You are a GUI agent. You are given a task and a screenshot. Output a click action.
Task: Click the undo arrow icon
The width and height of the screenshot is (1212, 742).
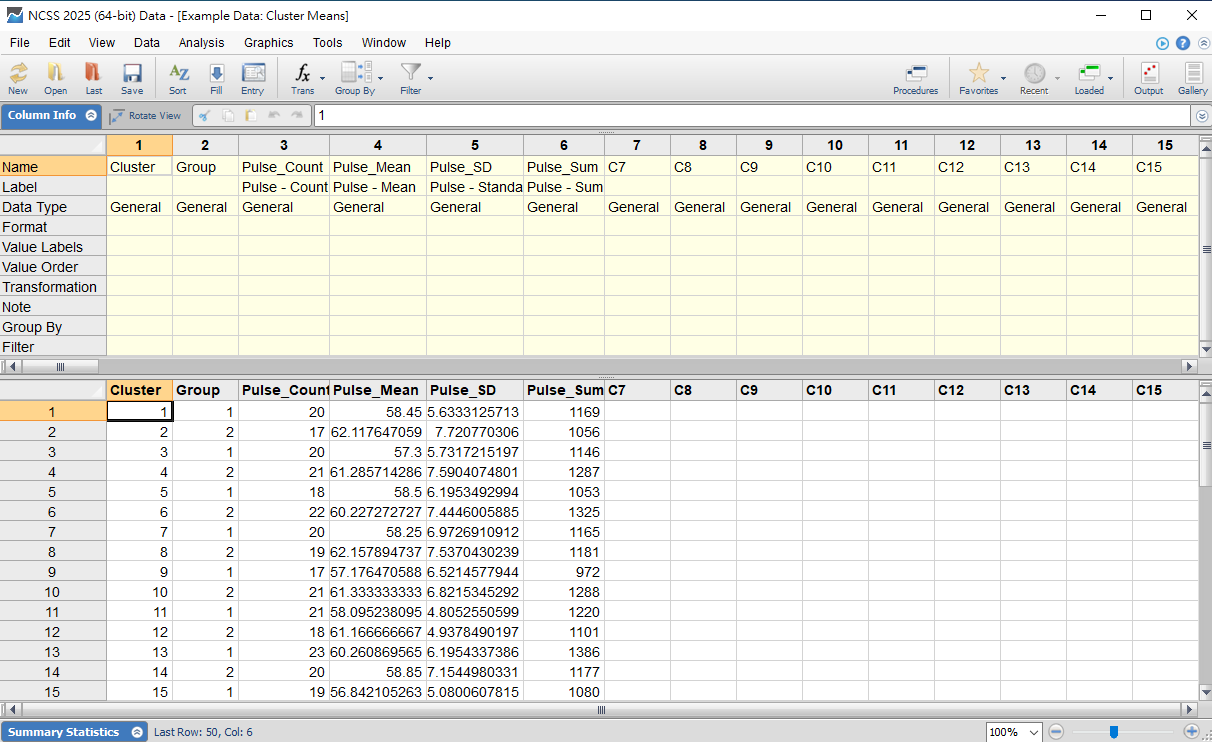pyautogui.click(x=274, y=116)
